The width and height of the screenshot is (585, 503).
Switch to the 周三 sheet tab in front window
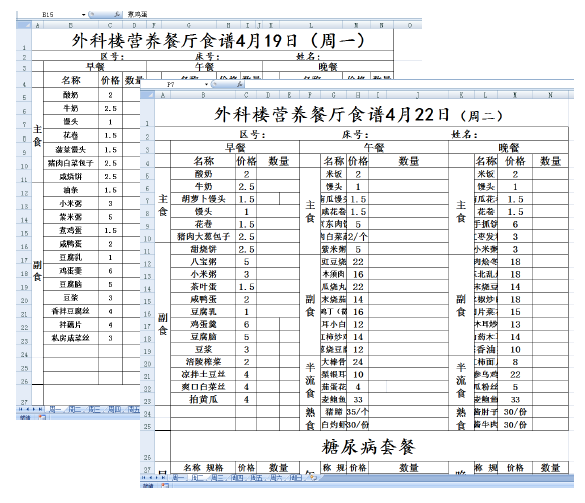(x=218, y=477)
